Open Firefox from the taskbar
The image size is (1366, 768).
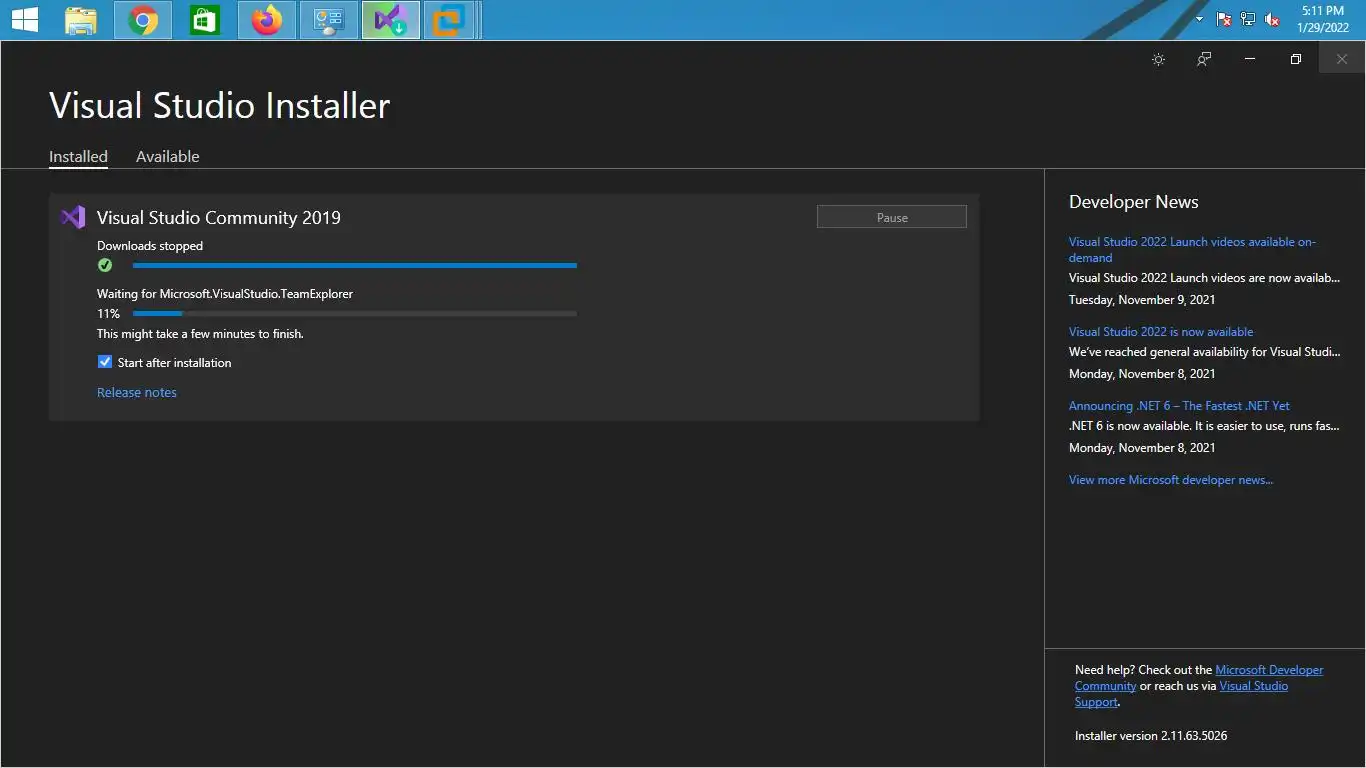[267, 20]
